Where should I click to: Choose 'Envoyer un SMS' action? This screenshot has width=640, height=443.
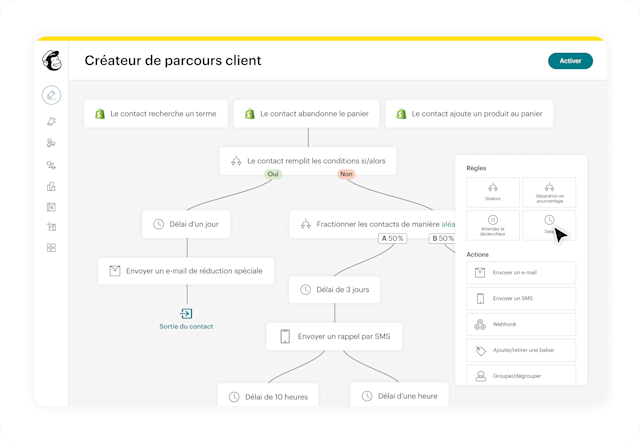[521, 298]
